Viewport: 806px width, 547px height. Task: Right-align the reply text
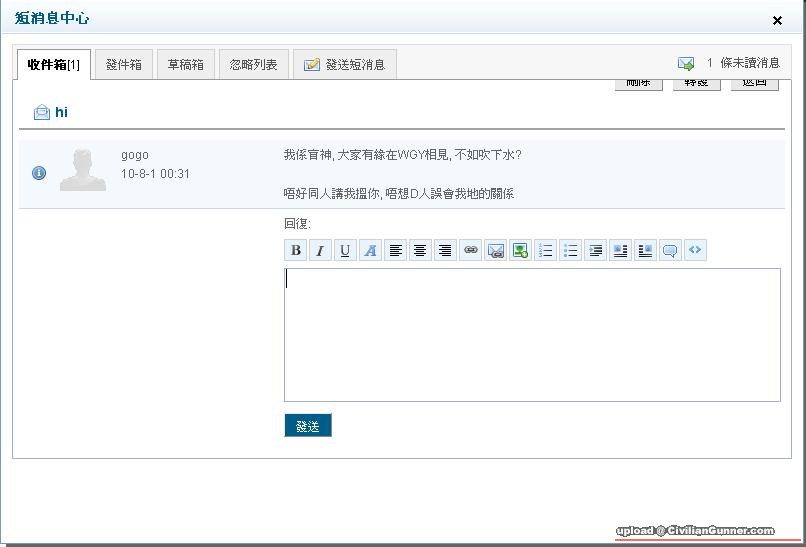445,250
